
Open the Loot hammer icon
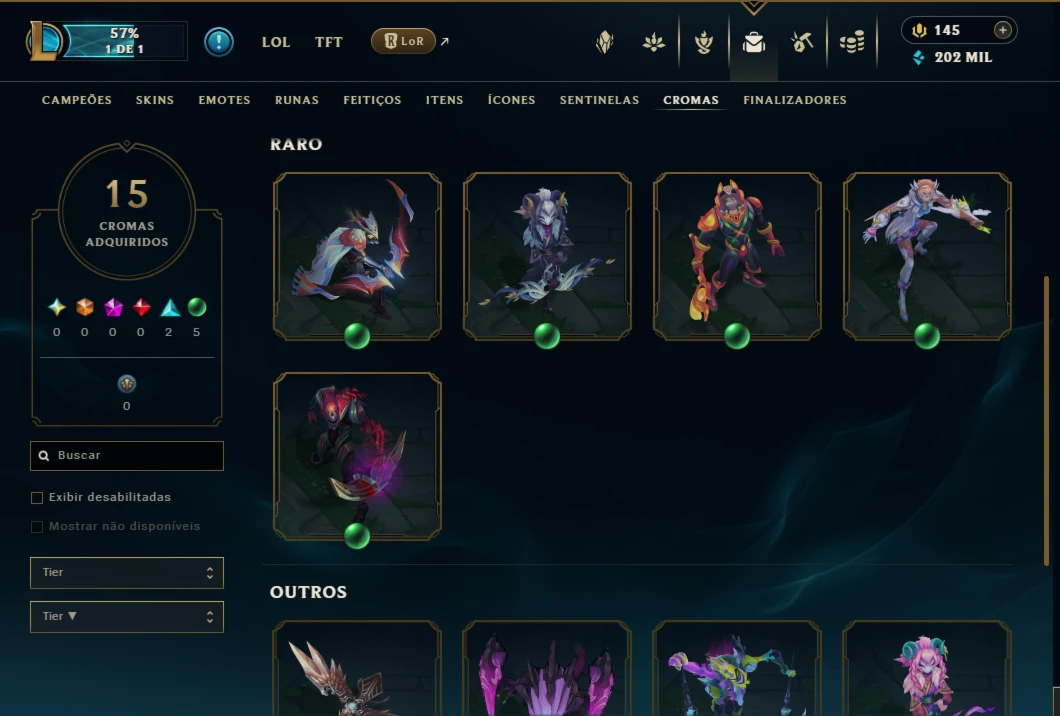(802, 43)
